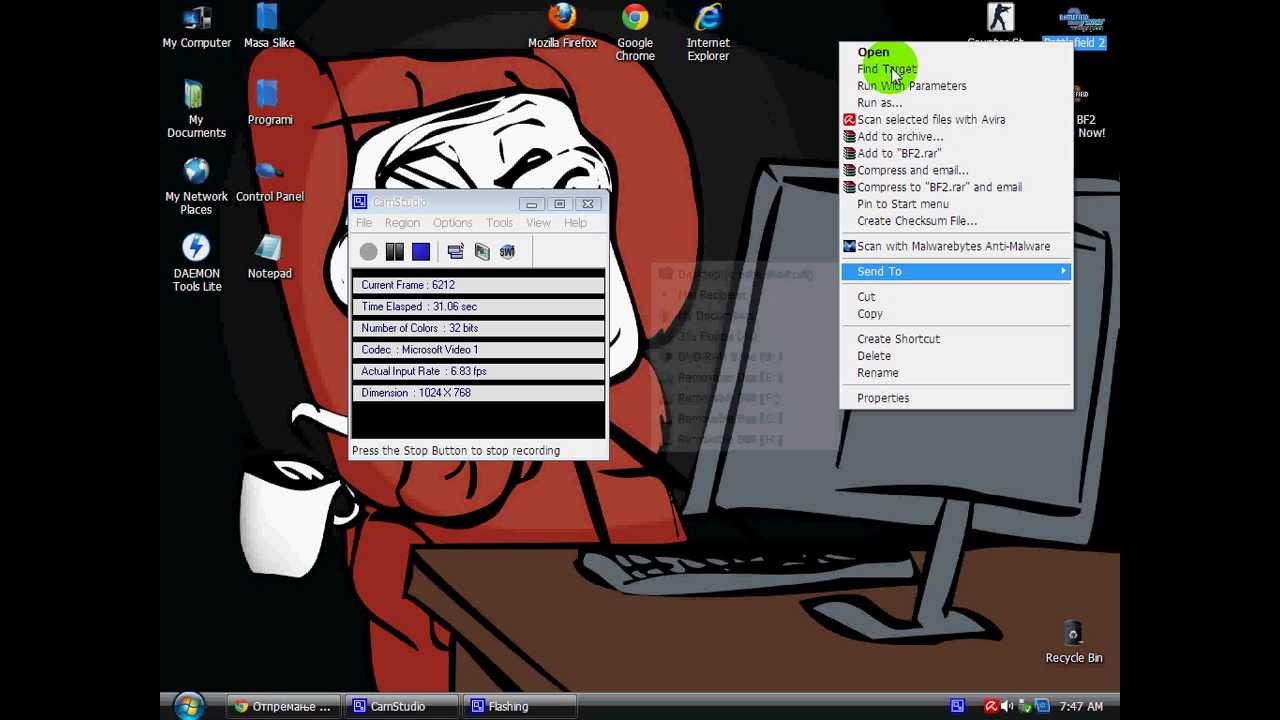
Task: Open CamStudio Tools menu
Action: tap(499, 223)
